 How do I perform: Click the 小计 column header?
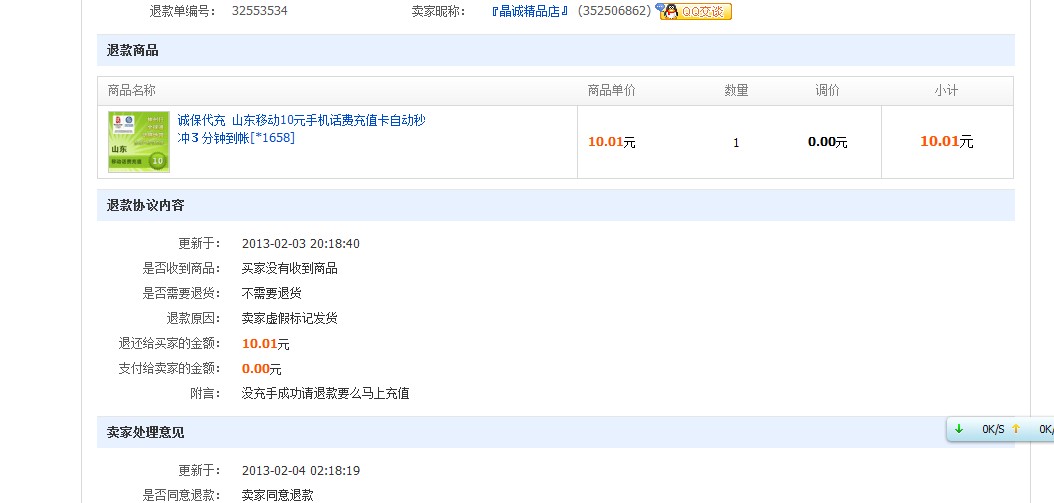click(946, 91)
